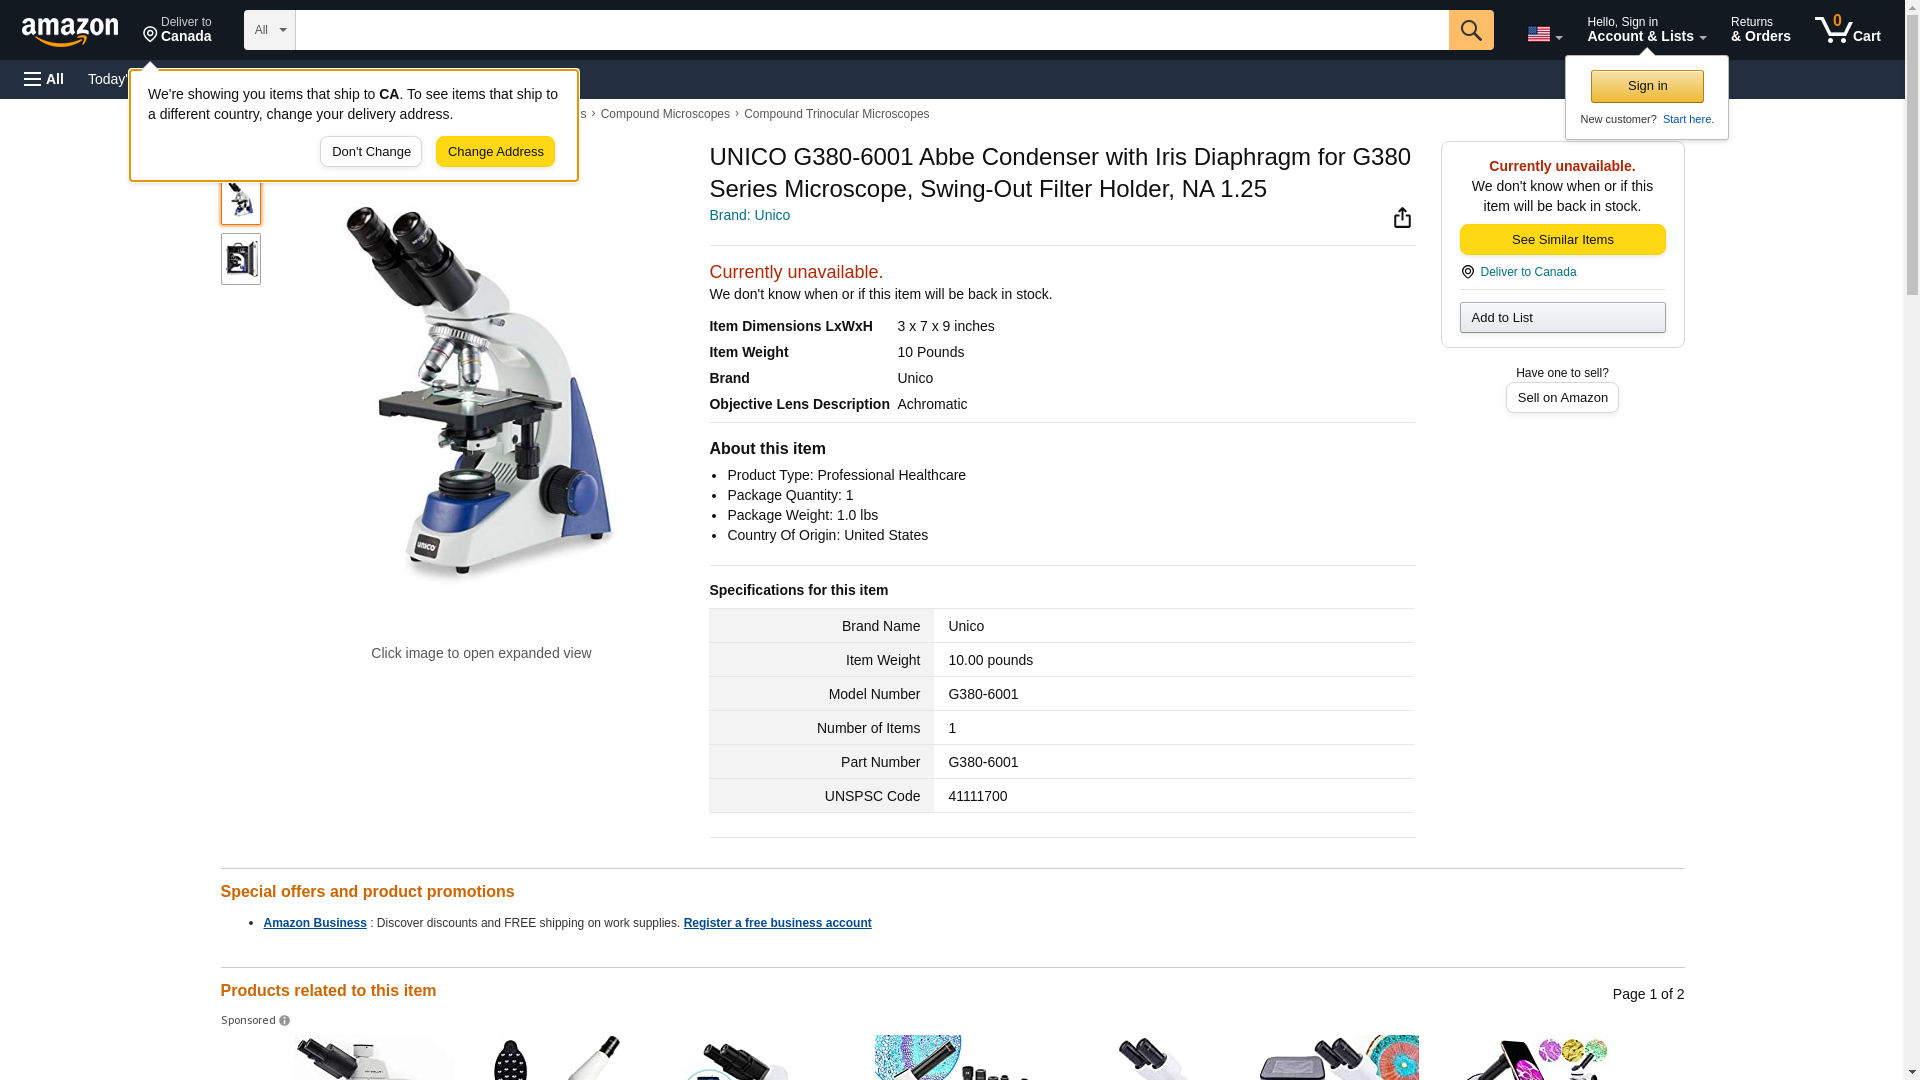Open Compound Microscopes breadcrumb
This screenshot has width=1920, height=1080.
[x=665, y=114]
